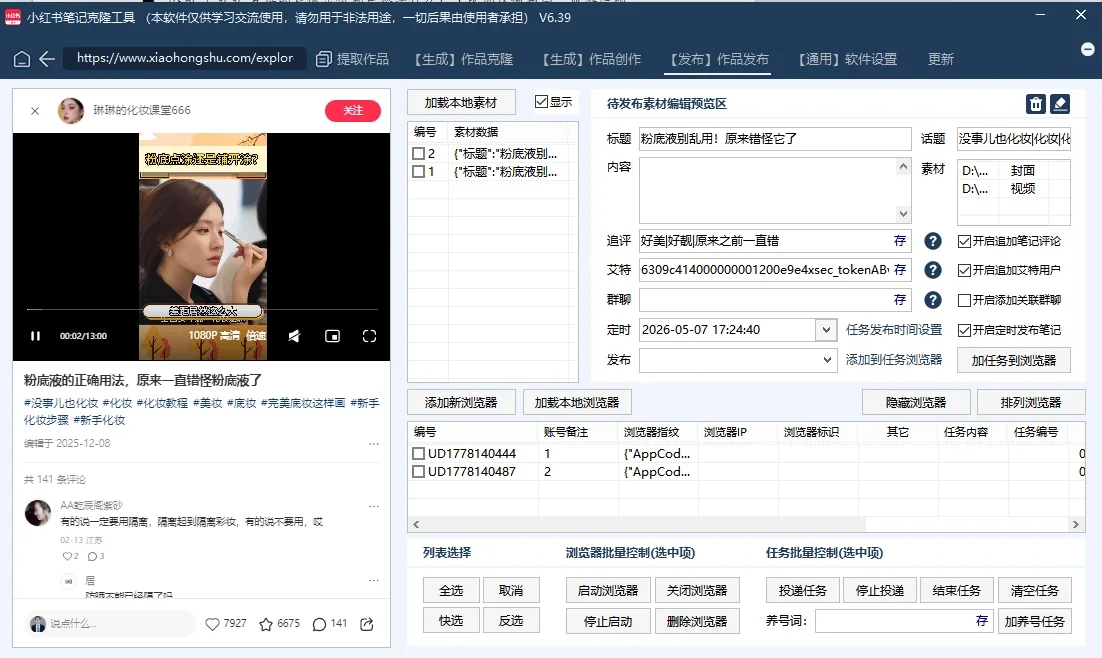Like the AA乾辰阁紫砂 comment
The height and width of the screenshot is (658, 1102).
pos(67,556)
